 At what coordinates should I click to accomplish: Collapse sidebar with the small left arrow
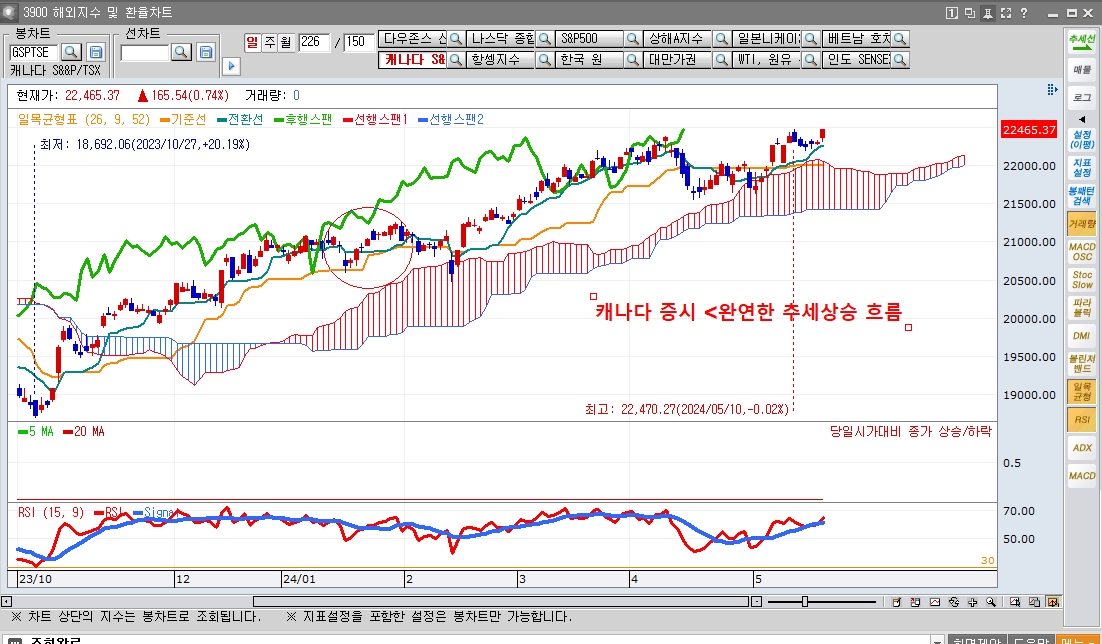coord(1082,119)
